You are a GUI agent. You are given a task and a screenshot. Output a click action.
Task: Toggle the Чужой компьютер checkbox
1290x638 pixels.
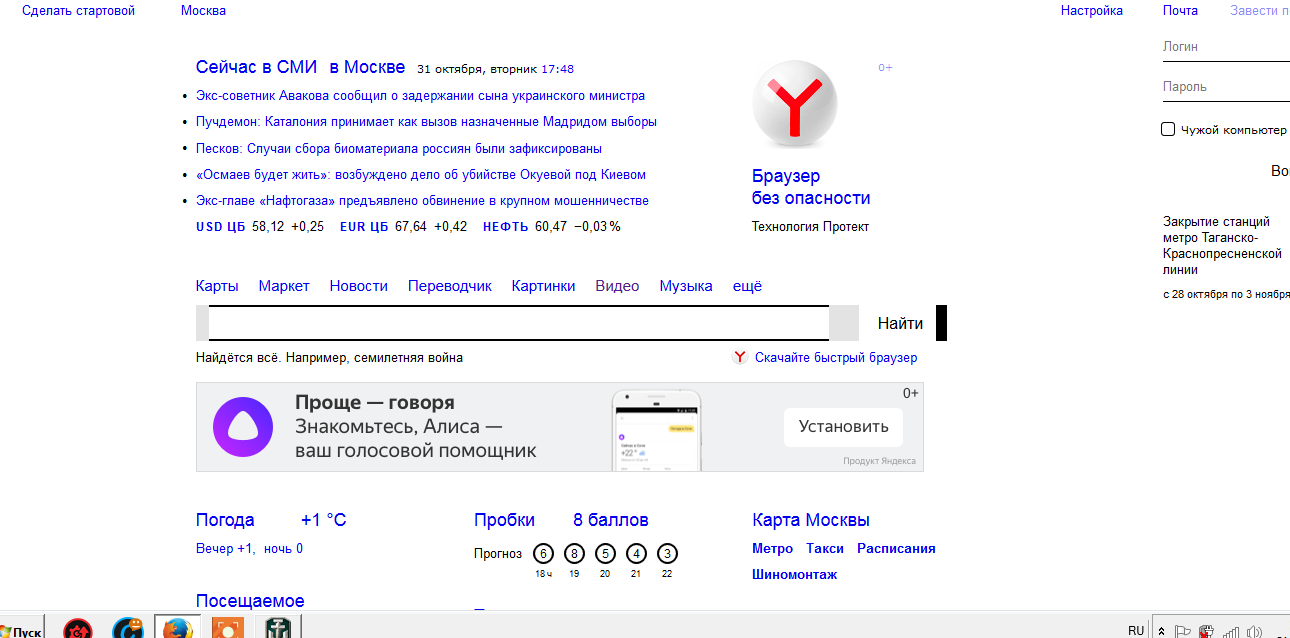(x=1168, y=129)
